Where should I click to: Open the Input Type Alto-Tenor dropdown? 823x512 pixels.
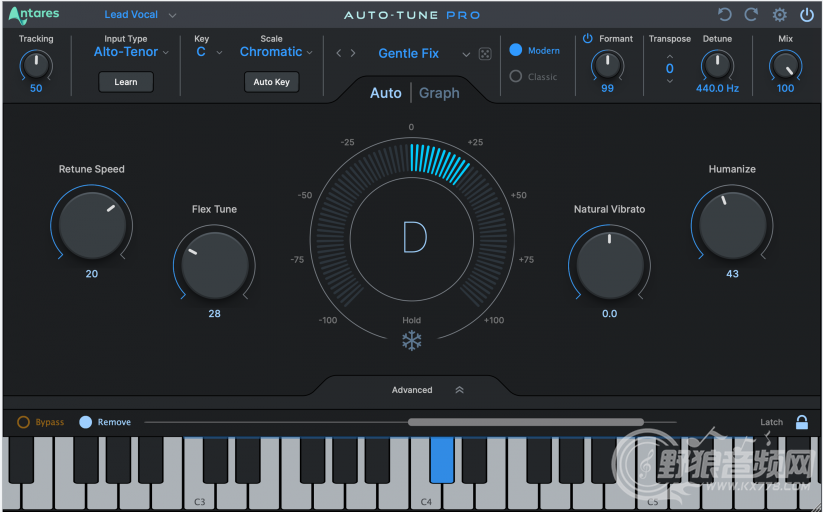coord(131,52)
